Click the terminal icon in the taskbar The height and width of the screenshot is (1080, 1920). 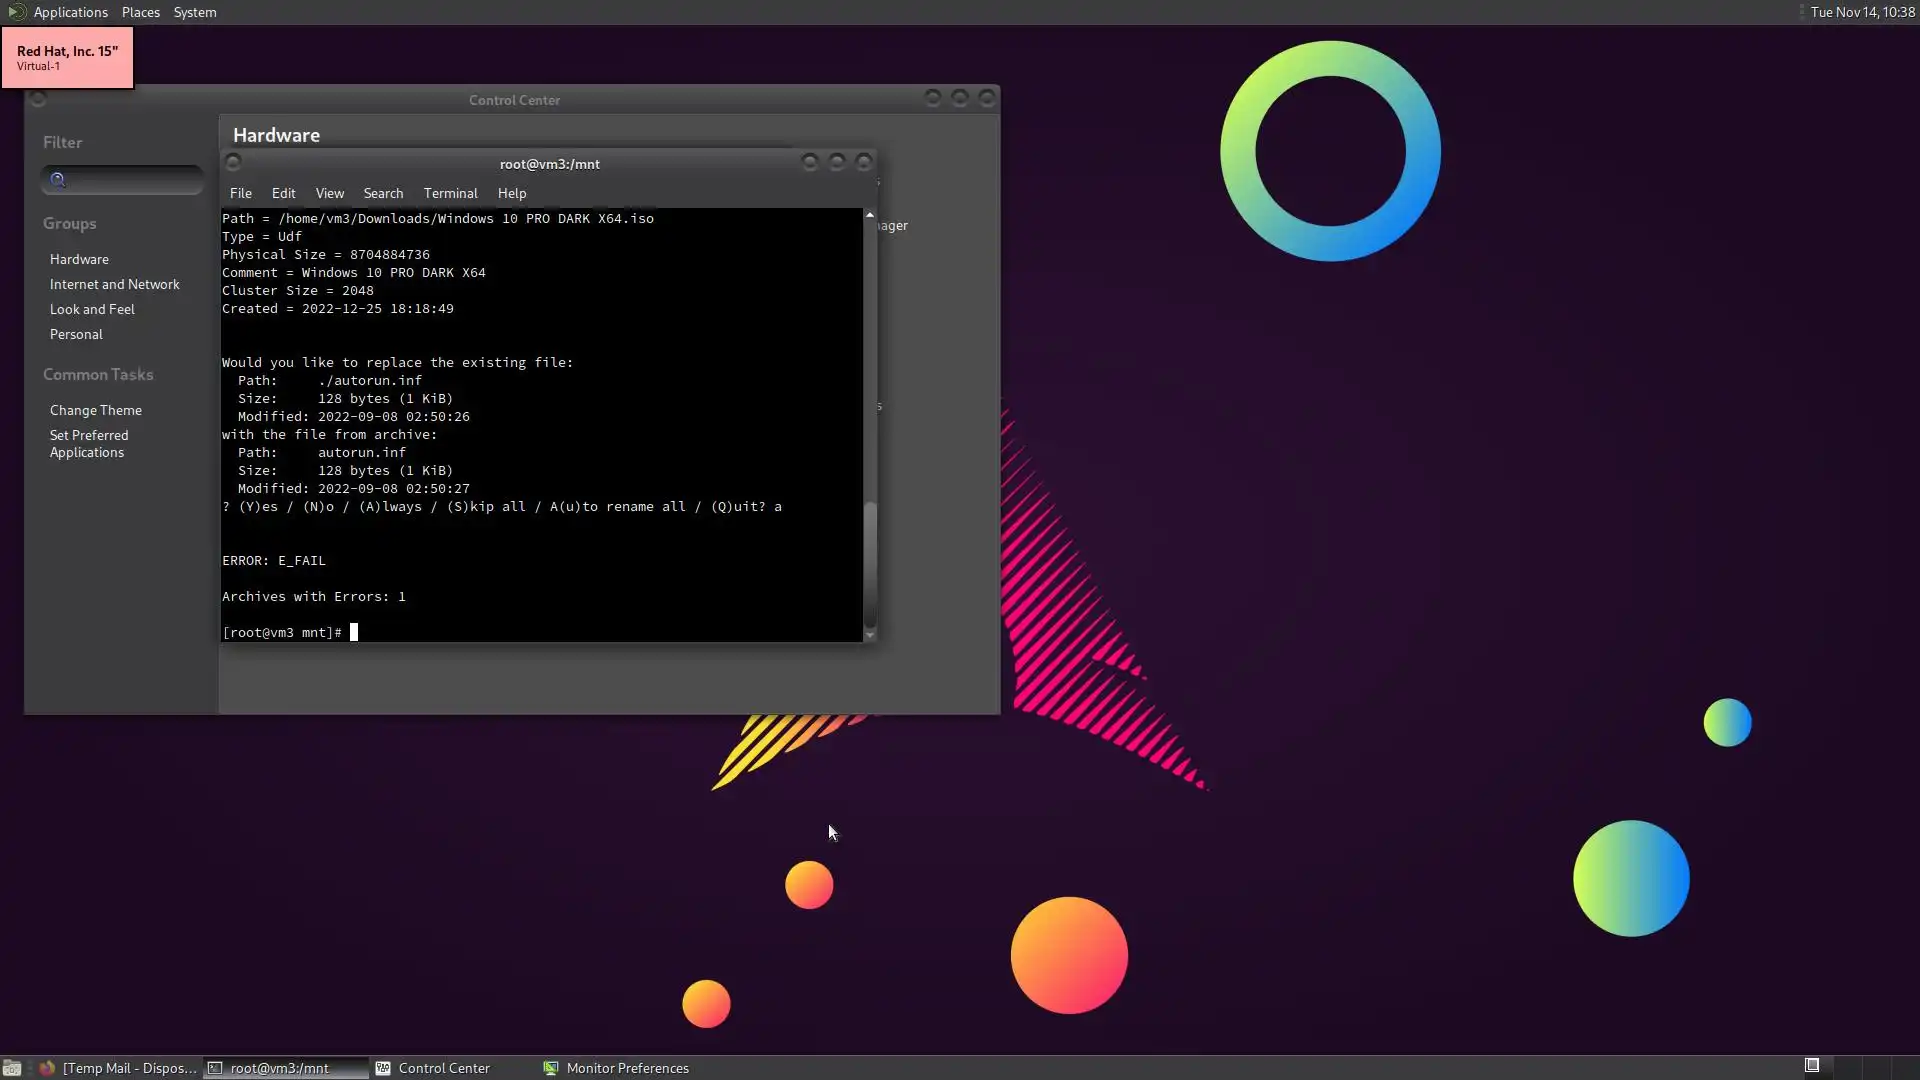[214, 1068]
